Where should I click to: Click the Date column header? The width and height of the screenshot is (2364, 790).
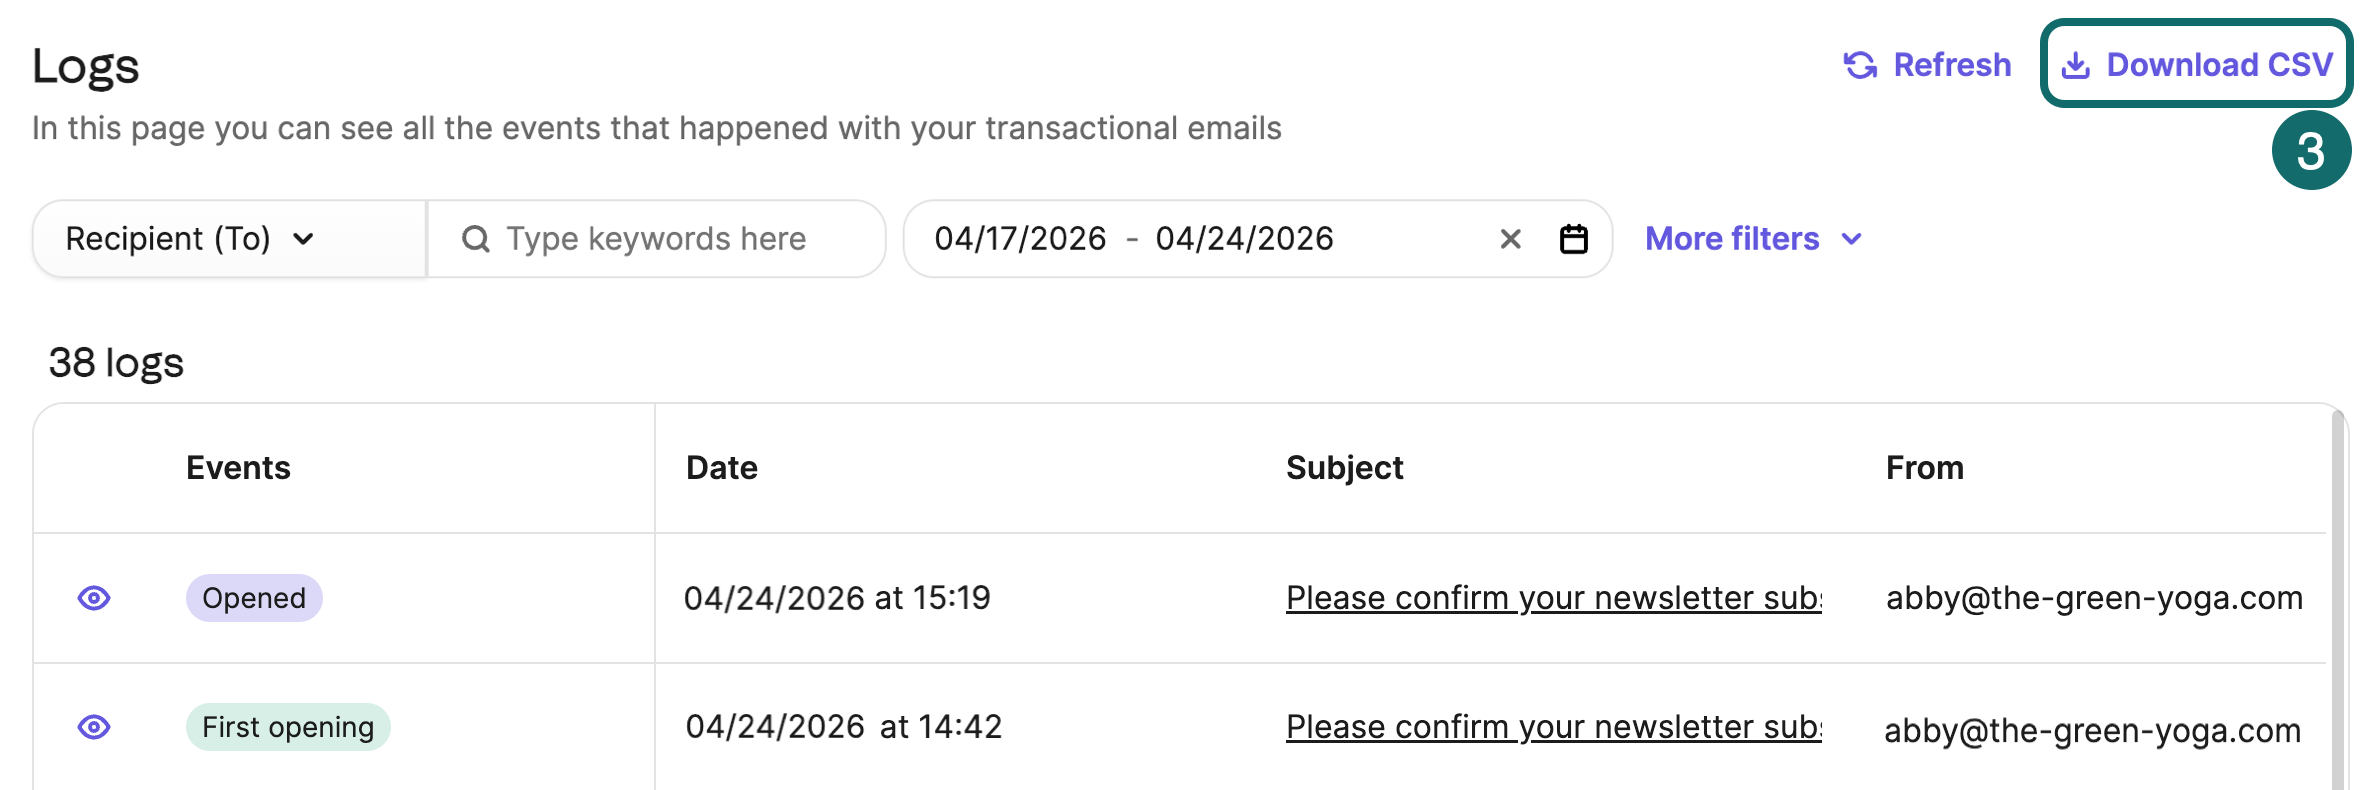coord(721,467)
